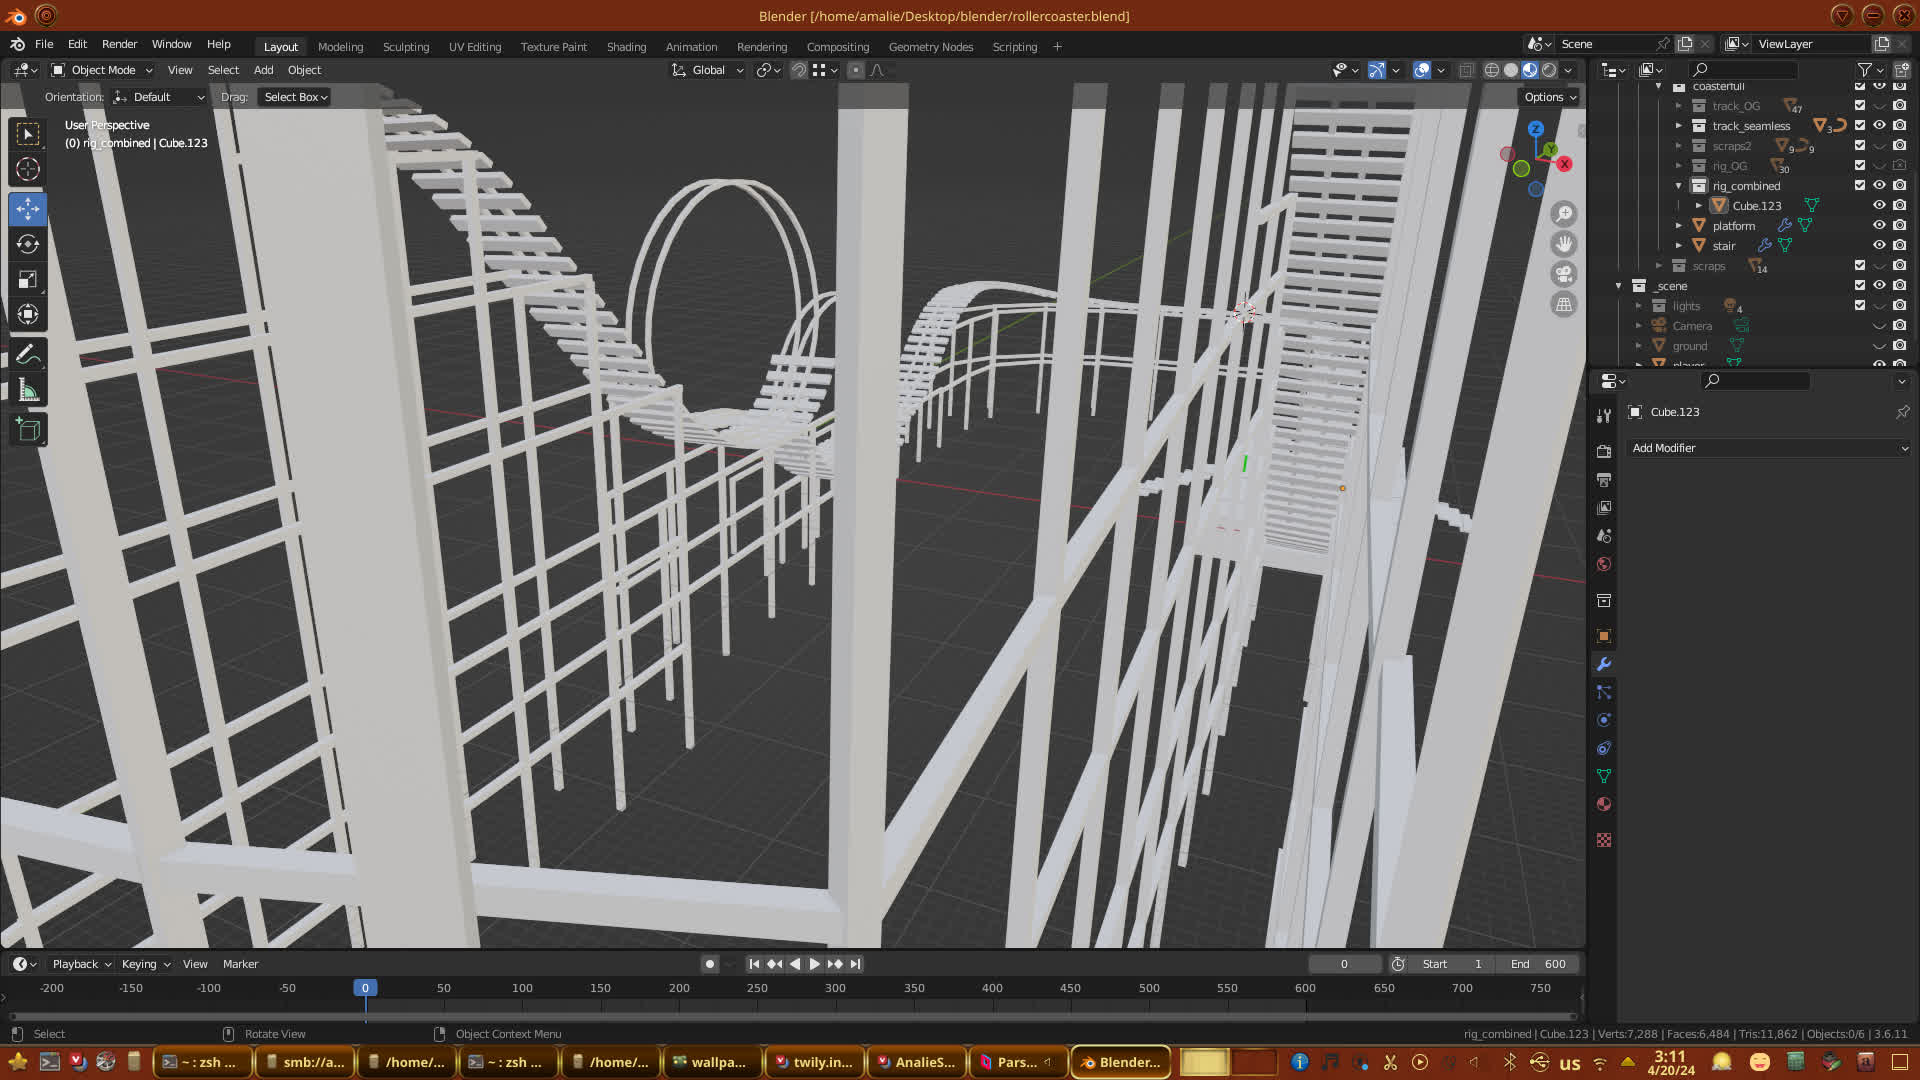Open the Render menu
Screen dimensions: 1920x1080
119,44
